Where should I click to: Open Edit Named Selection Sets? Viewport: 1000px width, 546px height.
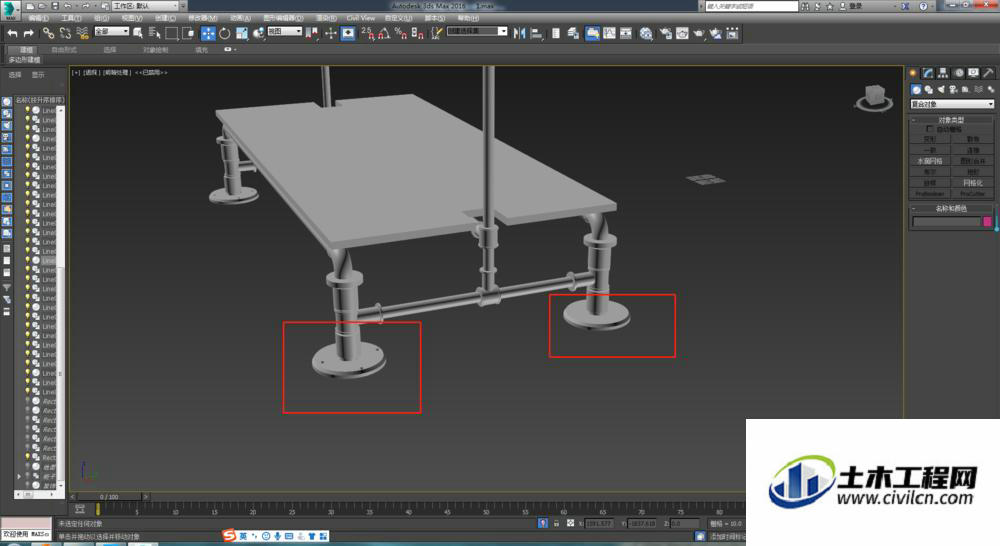tap(436, 33)
